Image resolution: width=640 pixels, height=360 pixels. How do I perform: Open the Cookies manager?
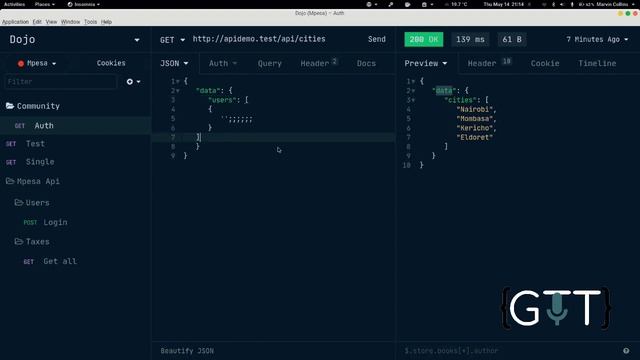111,63
